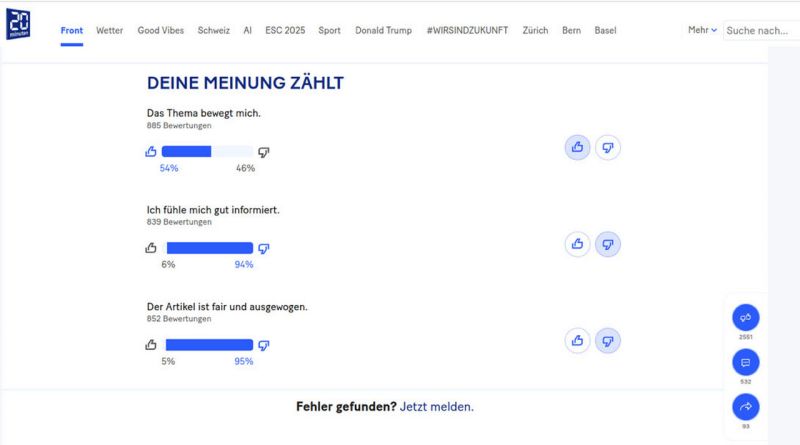Go to the Sport tab
The width and height of the screenshot is (800, 445).
tap(330, 30)
